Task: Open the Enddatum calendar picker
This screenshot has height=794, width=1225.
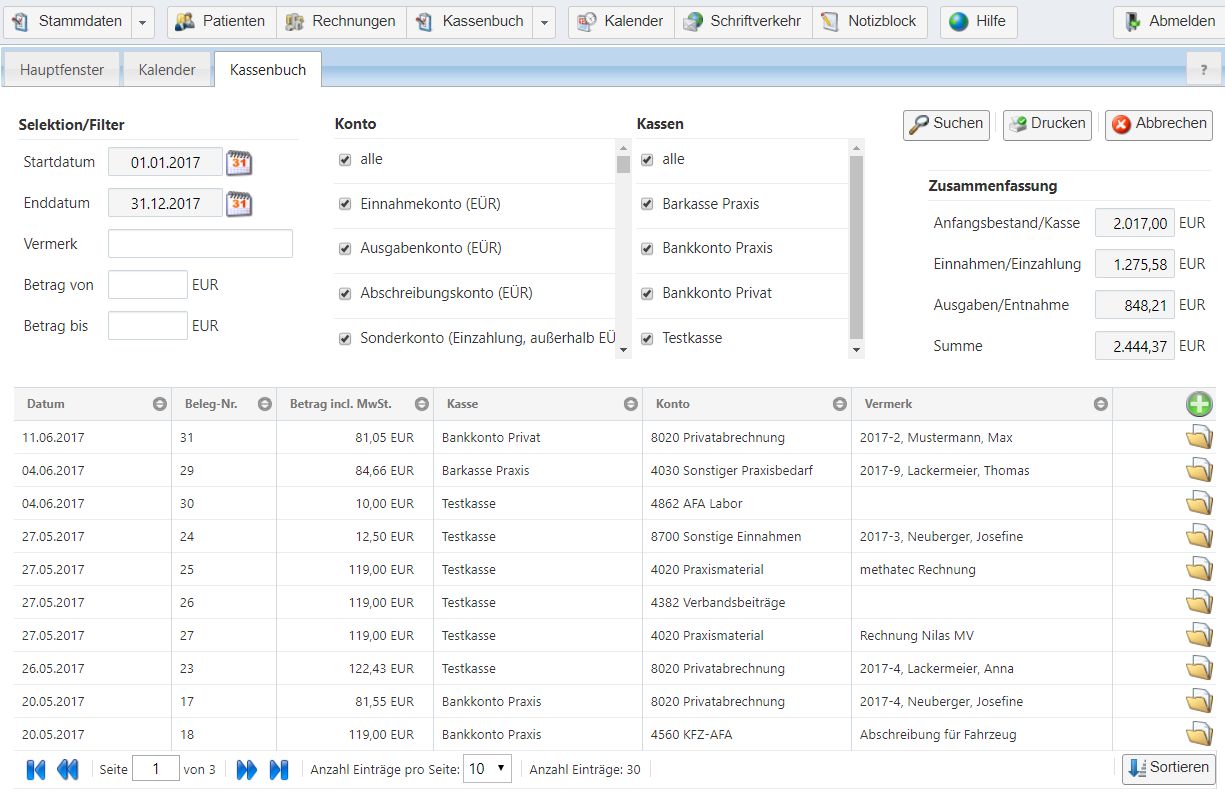Action: (x=239, y=204)
